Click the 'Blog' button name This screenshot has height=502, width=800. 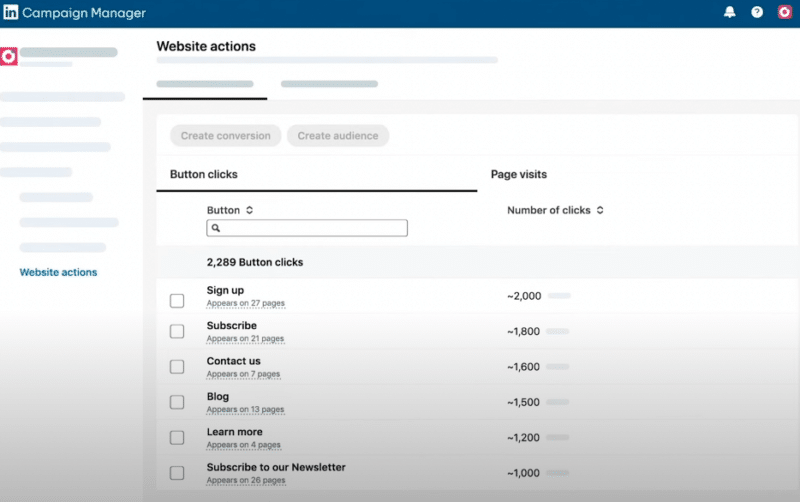218,396
